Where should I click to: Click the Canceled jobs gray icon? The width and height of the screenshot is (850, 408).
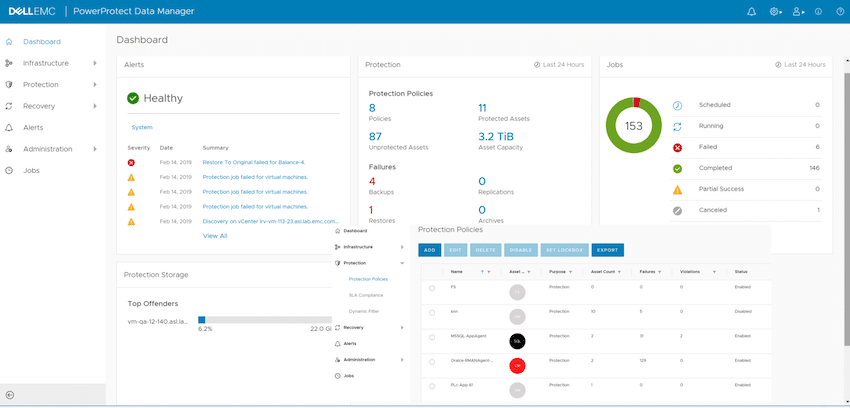tap(677, 211)
